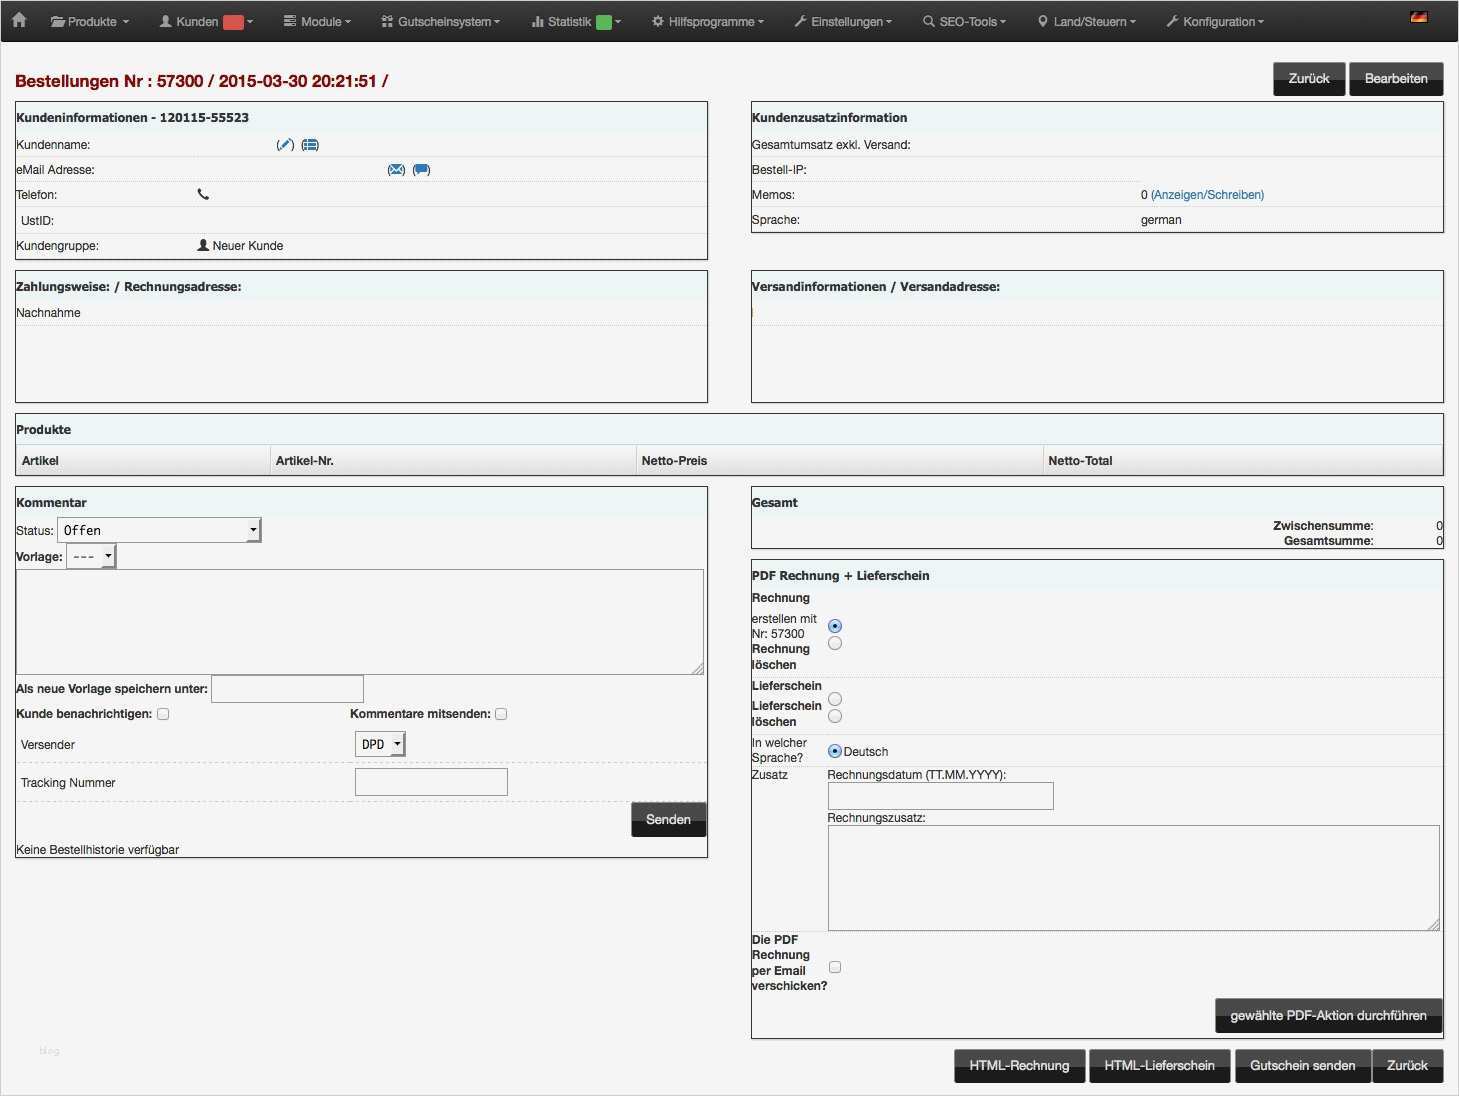
Task: Open the Hilfsprogramme menu
Action: click(708, 21)
